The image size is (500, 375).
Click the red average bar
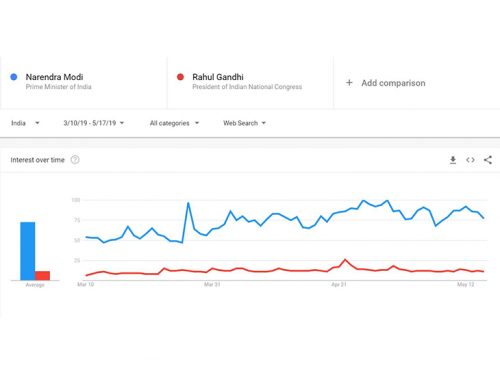42,276
